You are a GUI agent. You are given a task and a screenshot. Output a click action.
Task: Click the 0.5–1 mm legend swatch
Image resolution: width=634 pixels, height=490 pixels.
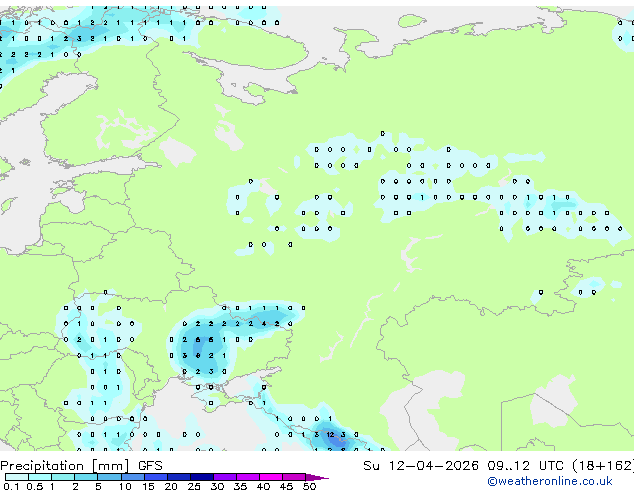click(40, 477)
